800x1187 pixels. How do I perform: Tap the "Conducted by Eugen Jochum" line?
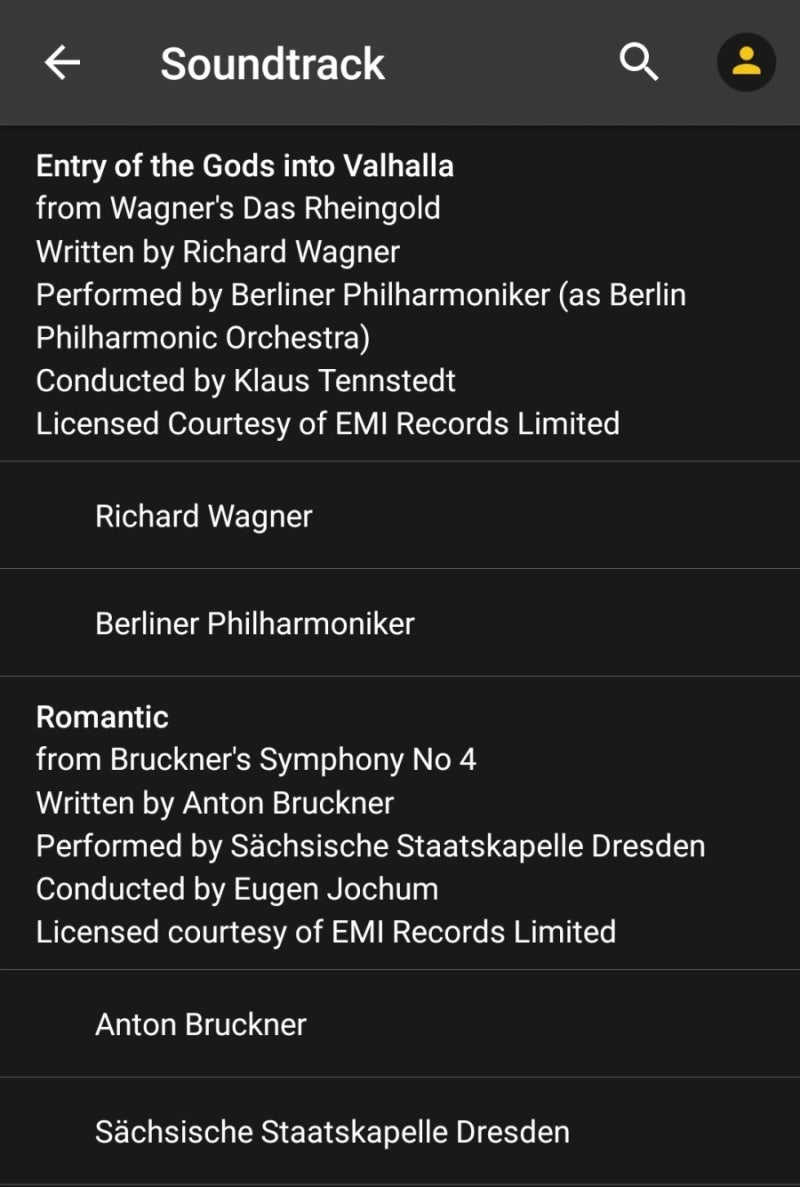[x=237, y=889]
